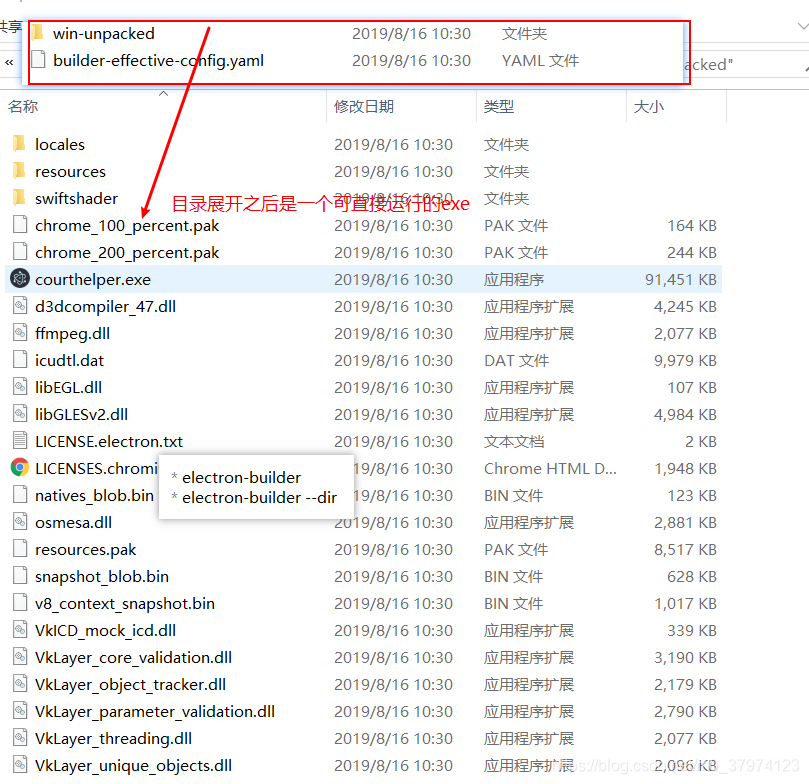
Task: Select the snapshot_blob.bin file name
Action: click(x=102, y=576)
